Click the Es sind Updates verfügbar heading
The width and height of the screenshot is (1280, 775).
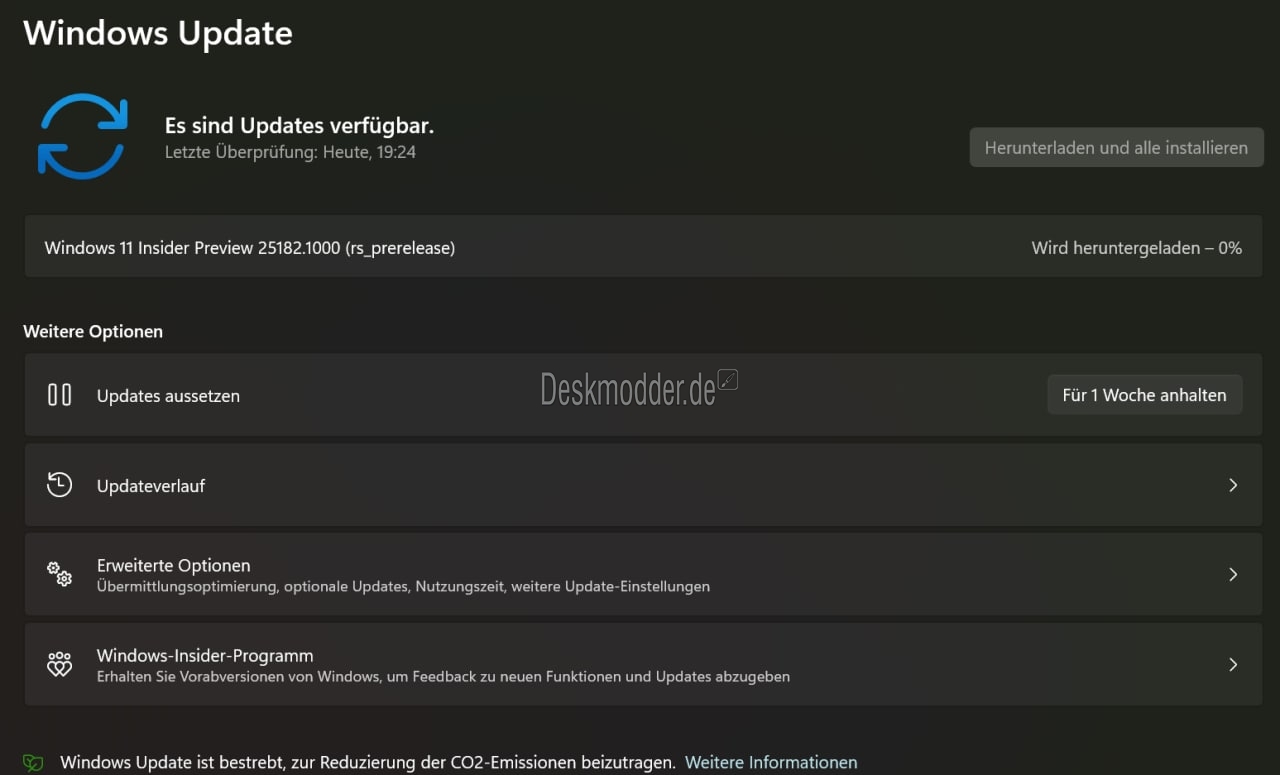(x=299, y=126)
